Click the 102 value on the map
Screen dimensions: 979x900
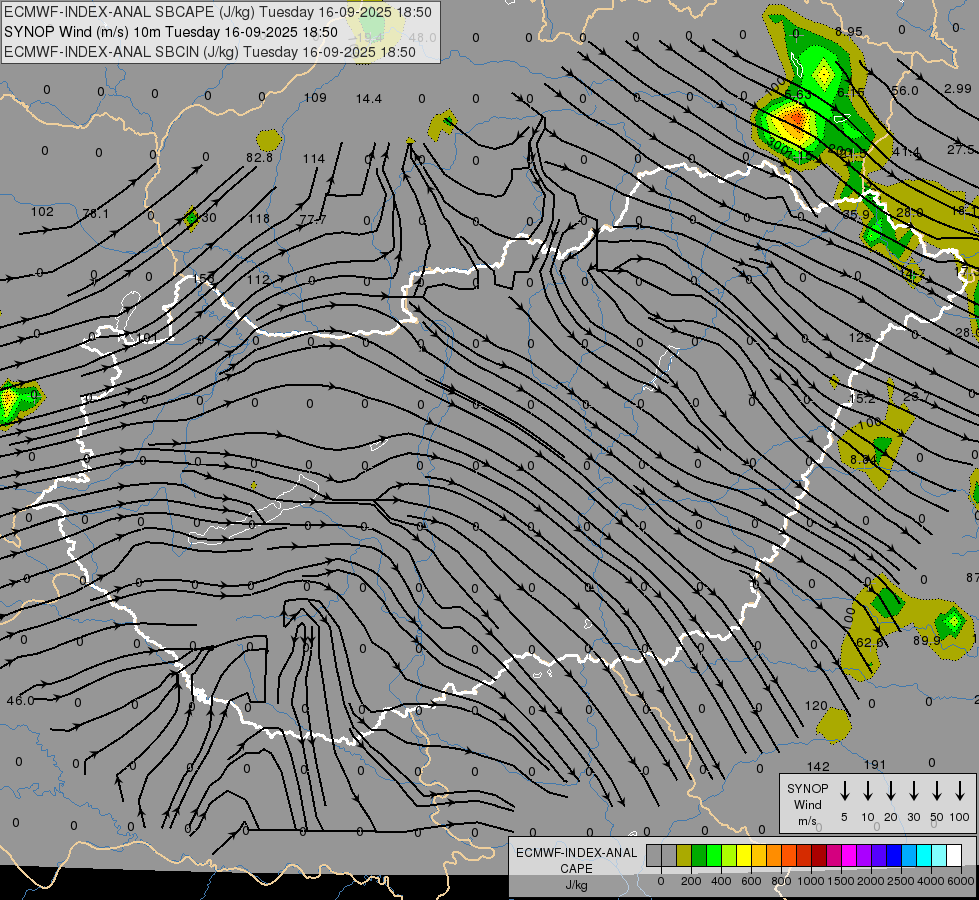point(42,211)
